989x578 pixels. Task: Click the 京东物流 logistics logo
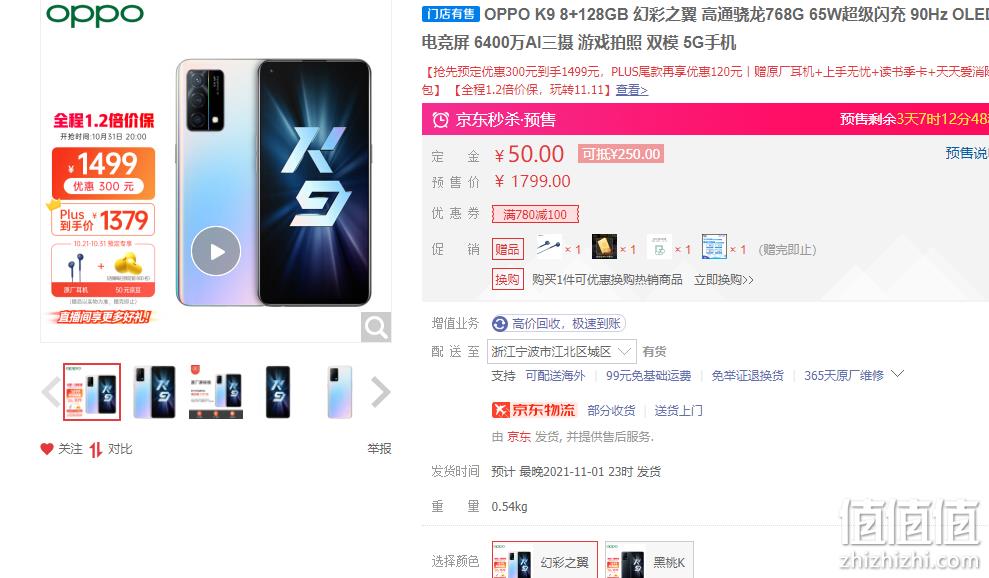pyautogui.click(x=533, y=410)
